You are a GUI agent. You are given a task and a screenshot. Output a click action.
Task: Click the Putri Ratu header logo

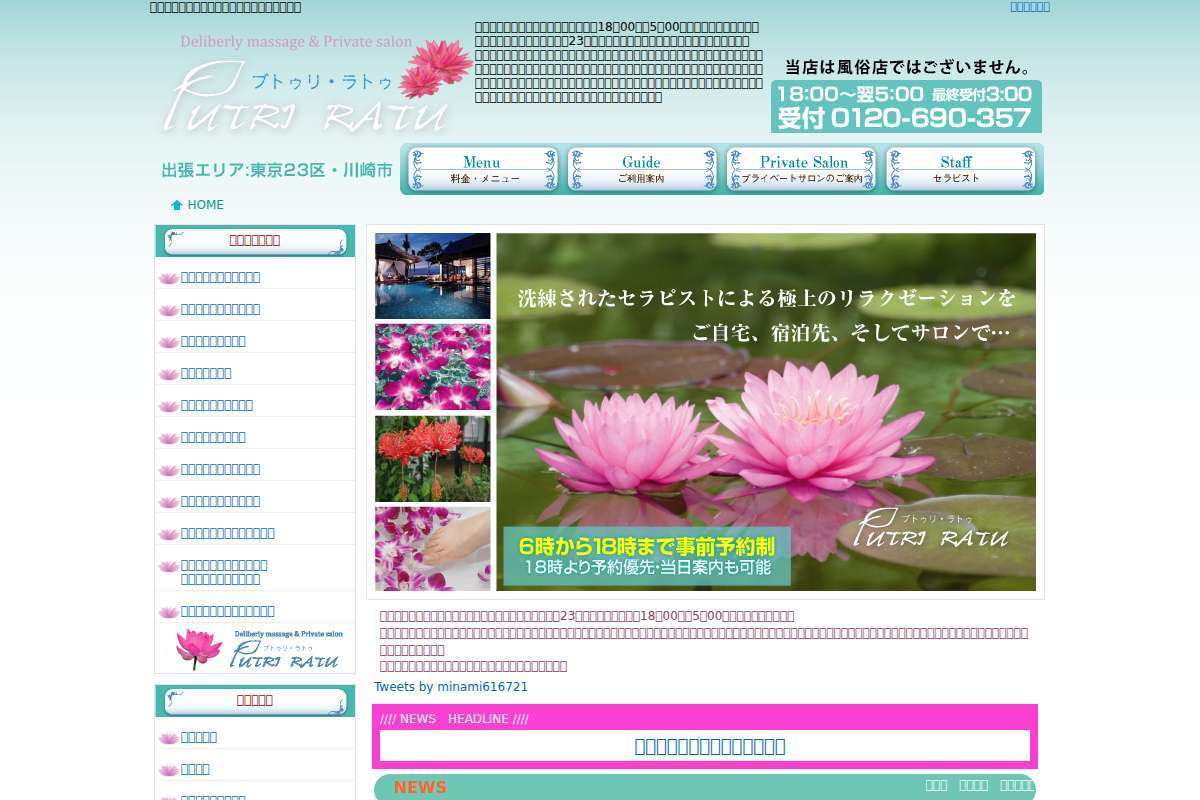[315, 85]
